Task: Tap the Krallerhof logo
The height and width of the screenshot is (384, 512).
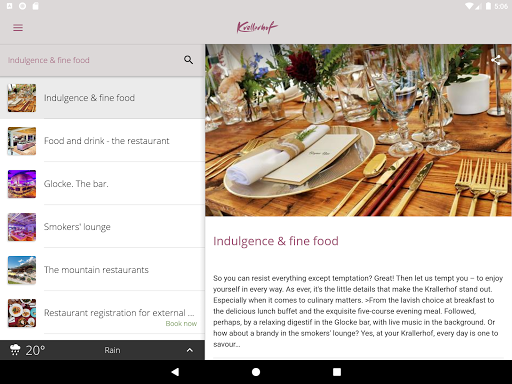Action: 257,27
